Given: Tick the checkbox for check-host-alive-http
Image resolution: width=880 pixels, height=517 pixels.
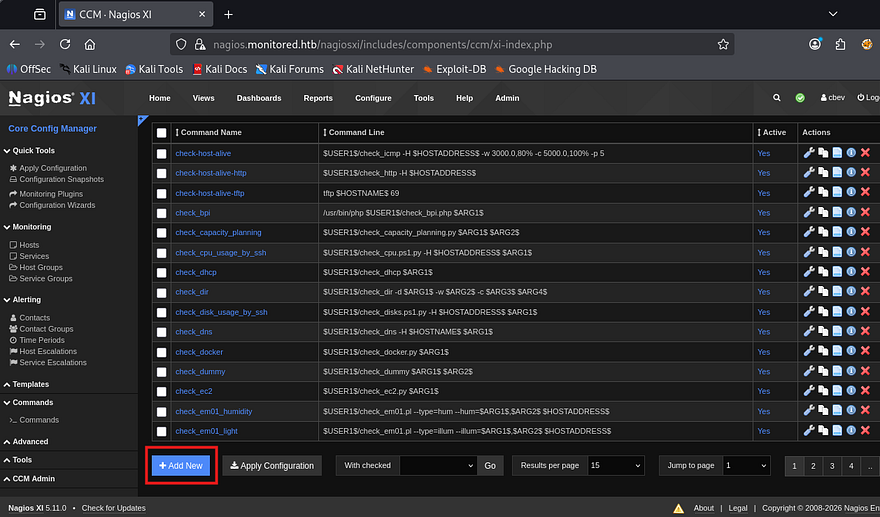Looking at the screenshot, I should pos(162,173).
